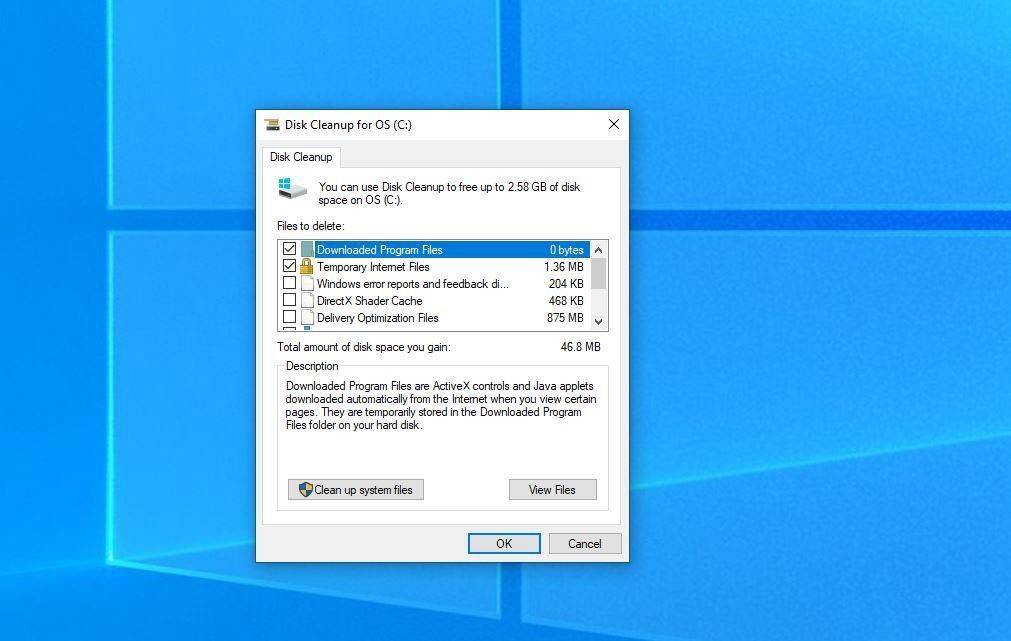
Task: Click the Windows error reports file icon
Action: coord(307,284)
